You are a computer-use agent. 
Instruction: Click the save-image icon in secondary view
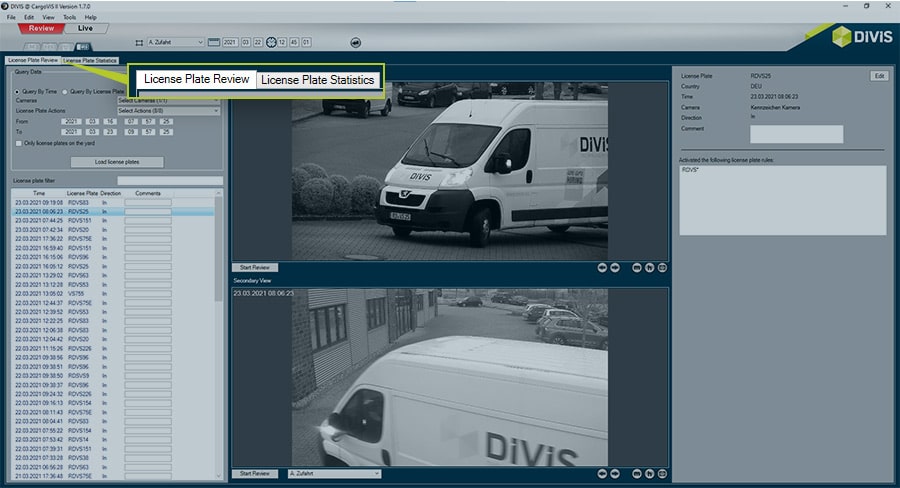coord(637,474)
